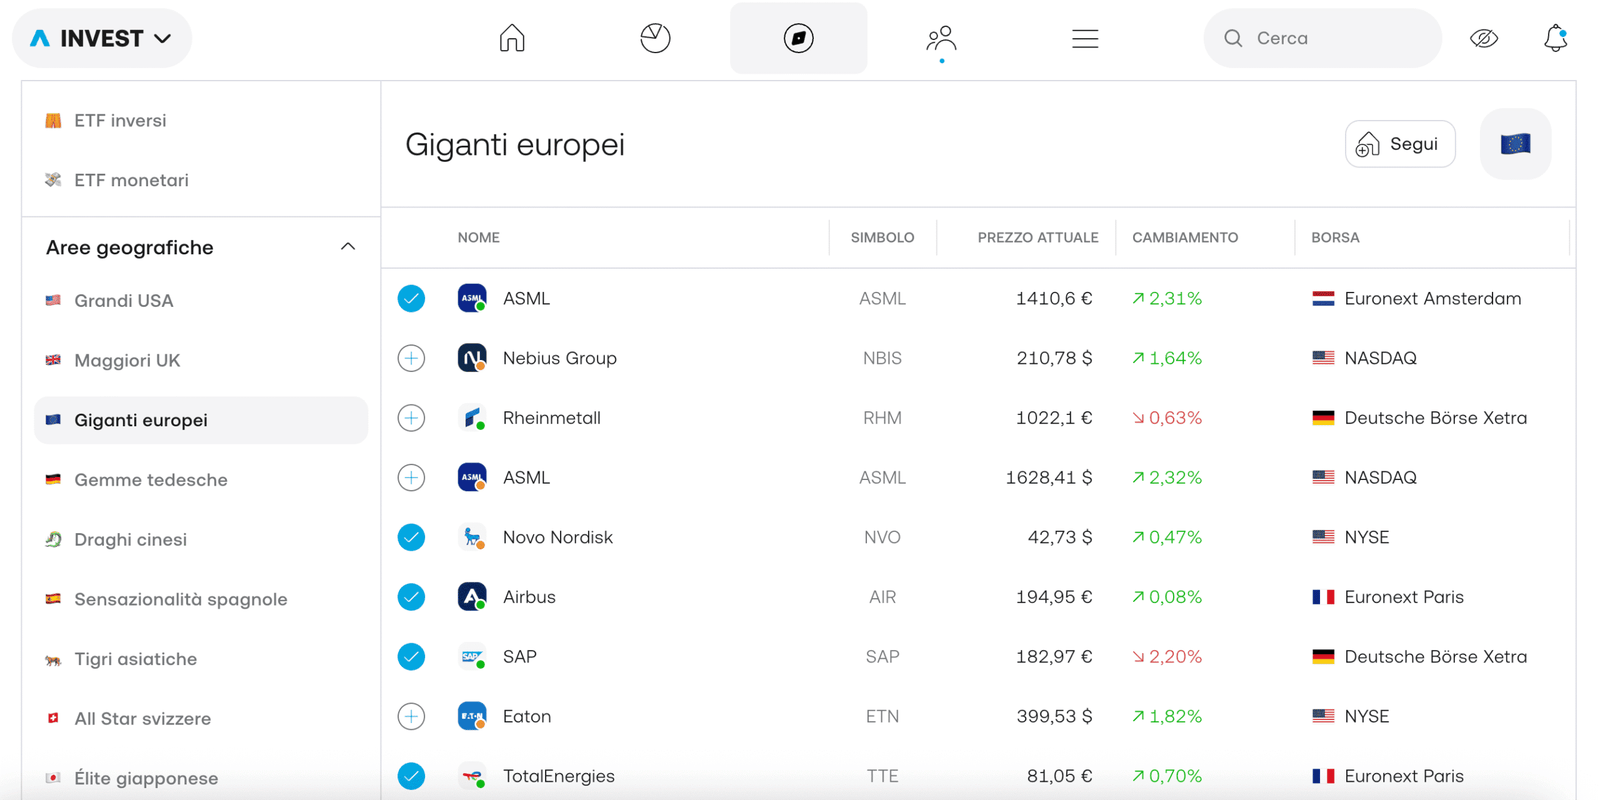
Task: Select Maggiori UK in sidebar
Action: click(x=201, y=360)
